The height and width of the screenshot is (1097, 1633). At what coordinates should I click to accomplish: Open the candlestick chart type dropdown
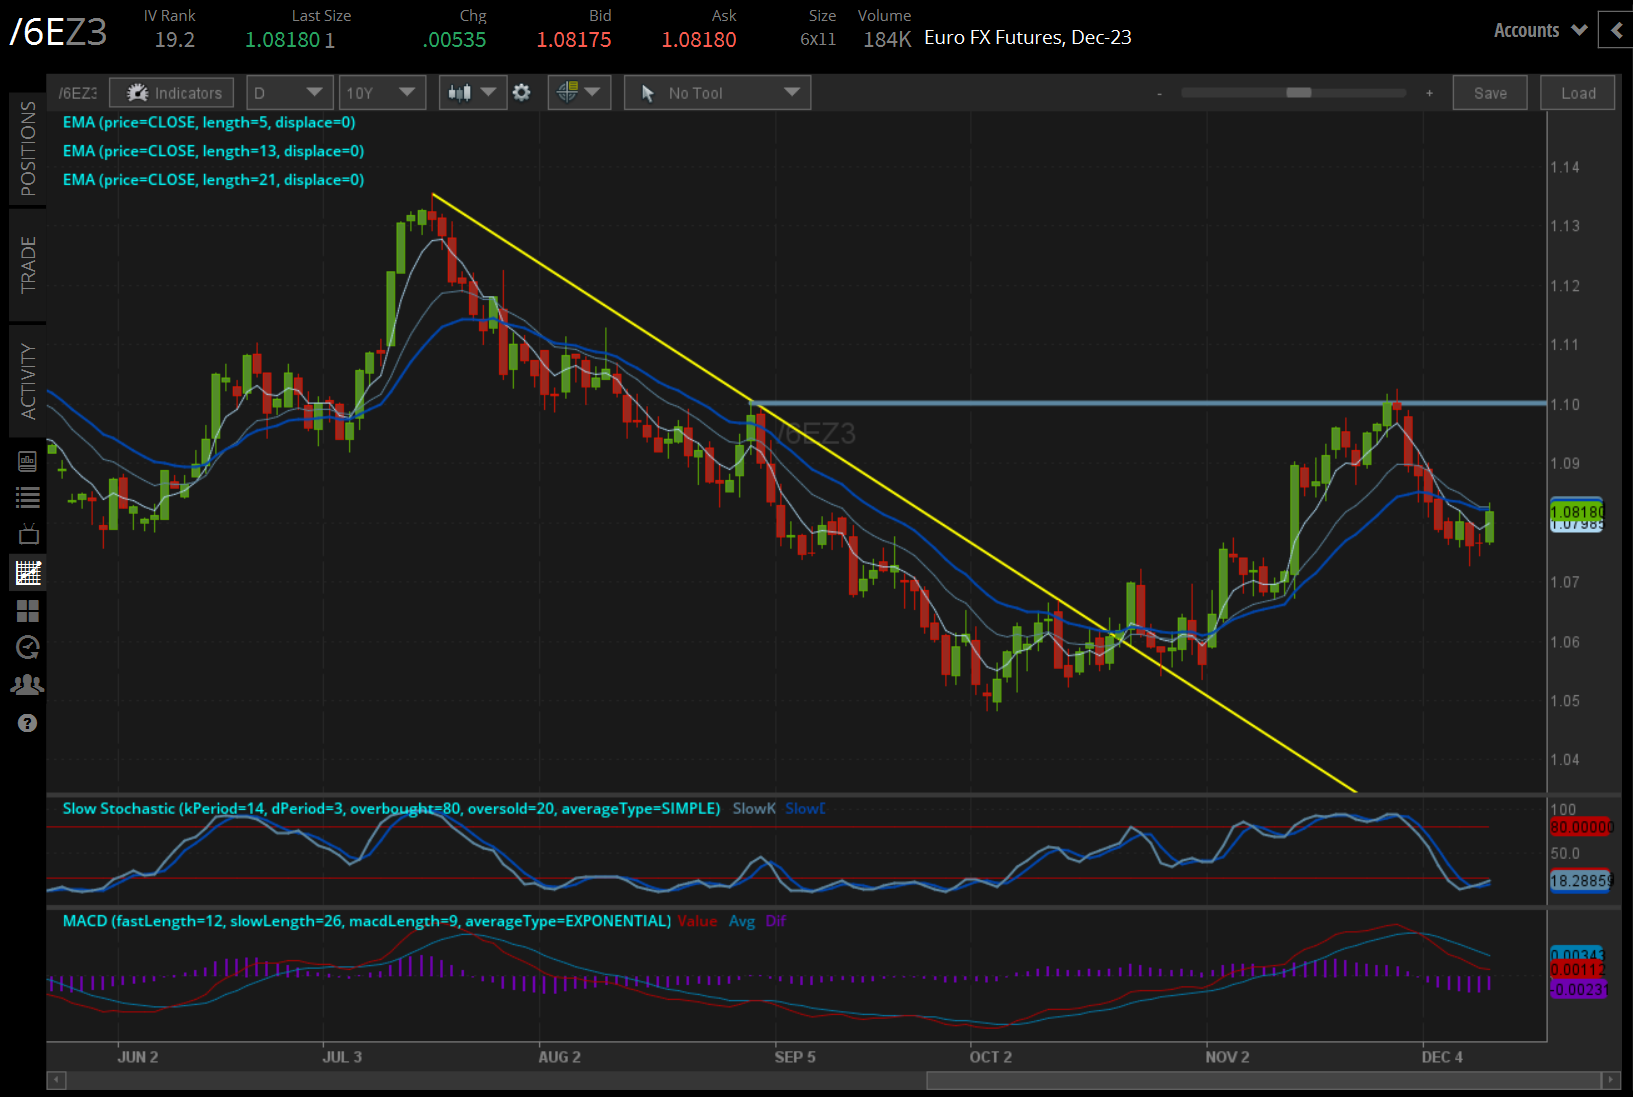point(472,93)
